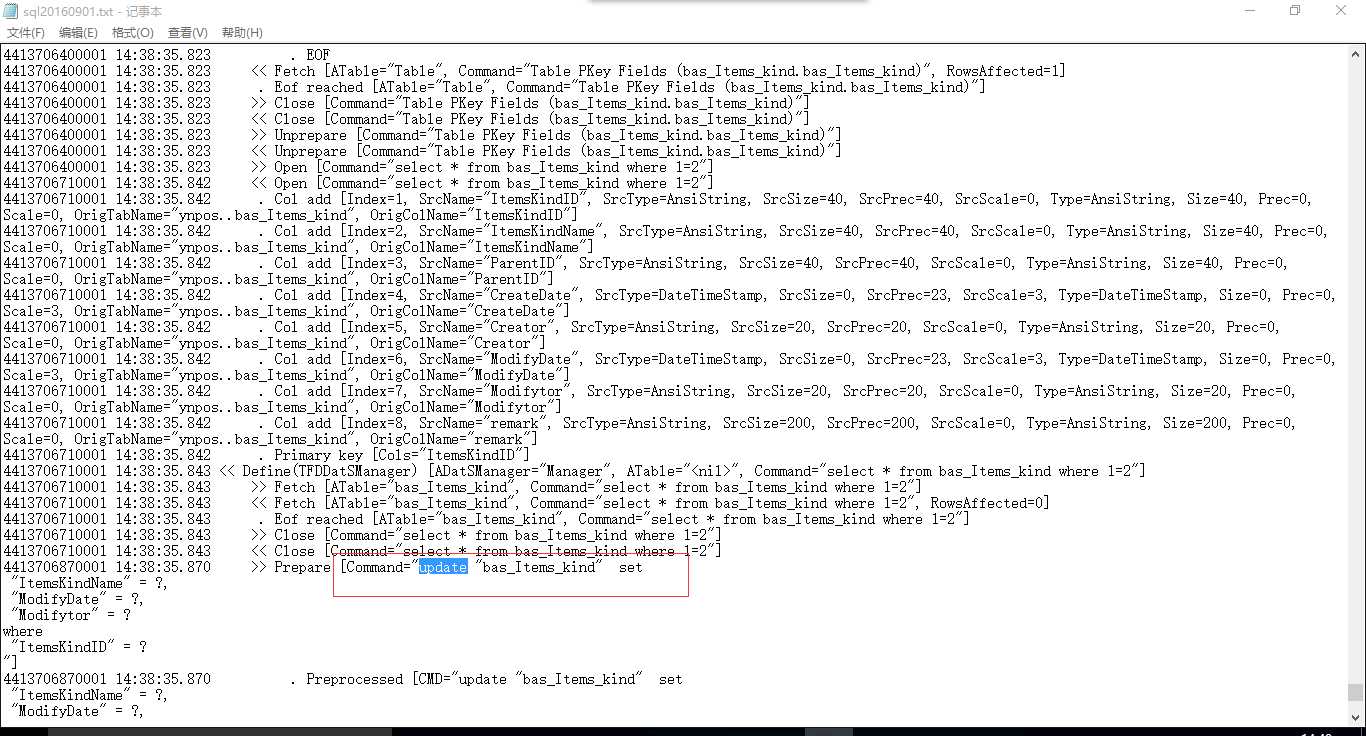This screenshot has height=736, width=1366.
Task: Click "SrcName="Creator"" text
Action: point(490,327)
